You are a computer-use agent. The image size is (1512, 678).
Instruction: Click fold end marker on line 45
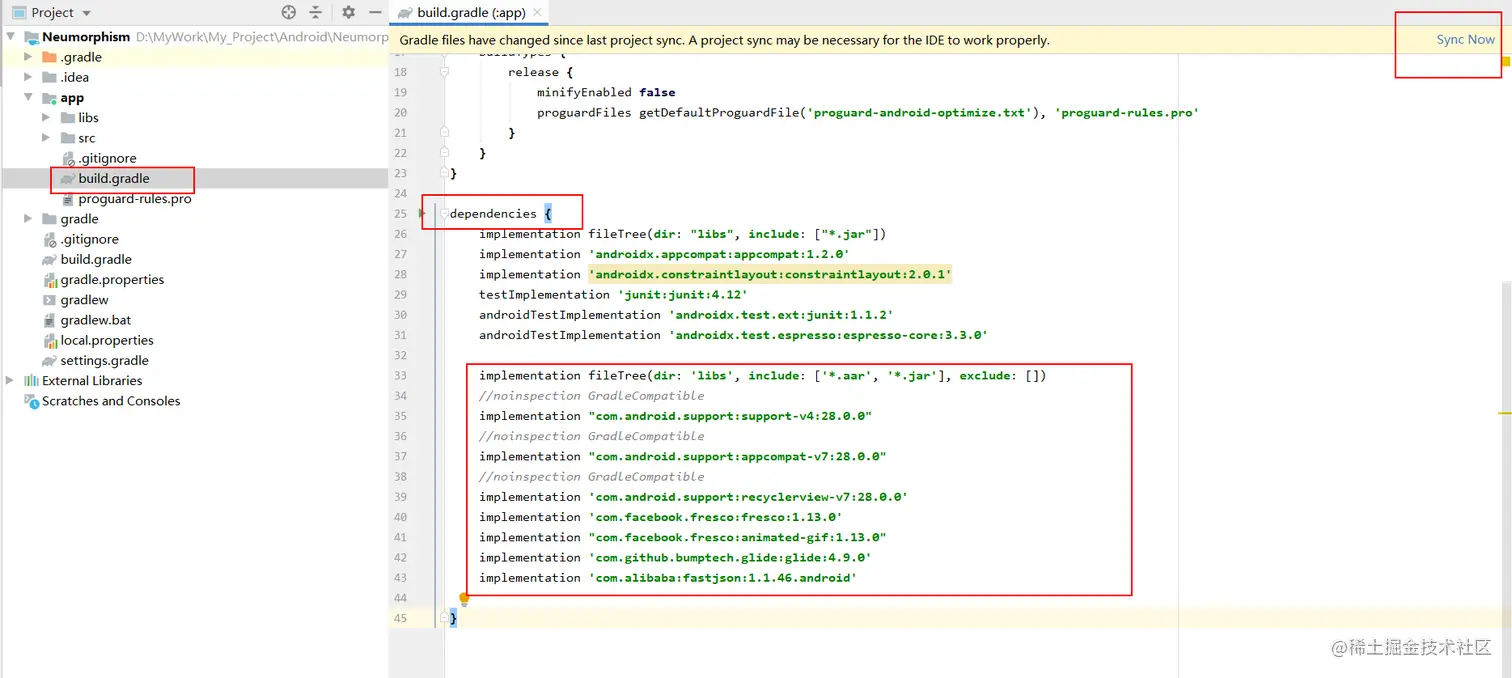click(x=444, y=619)
